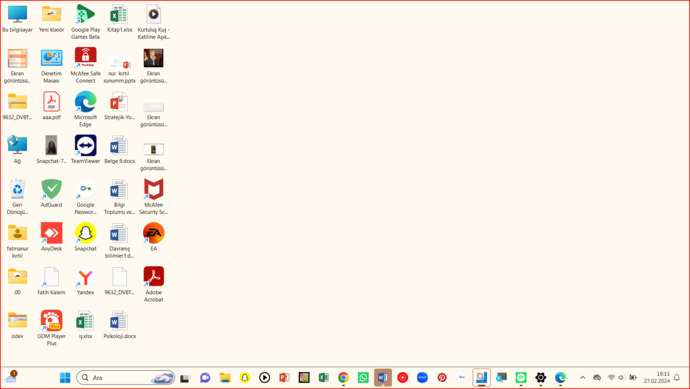690x389 pixels.
Task: Select the McAfee Safe Connect shortcut
Action: (85, 66)
